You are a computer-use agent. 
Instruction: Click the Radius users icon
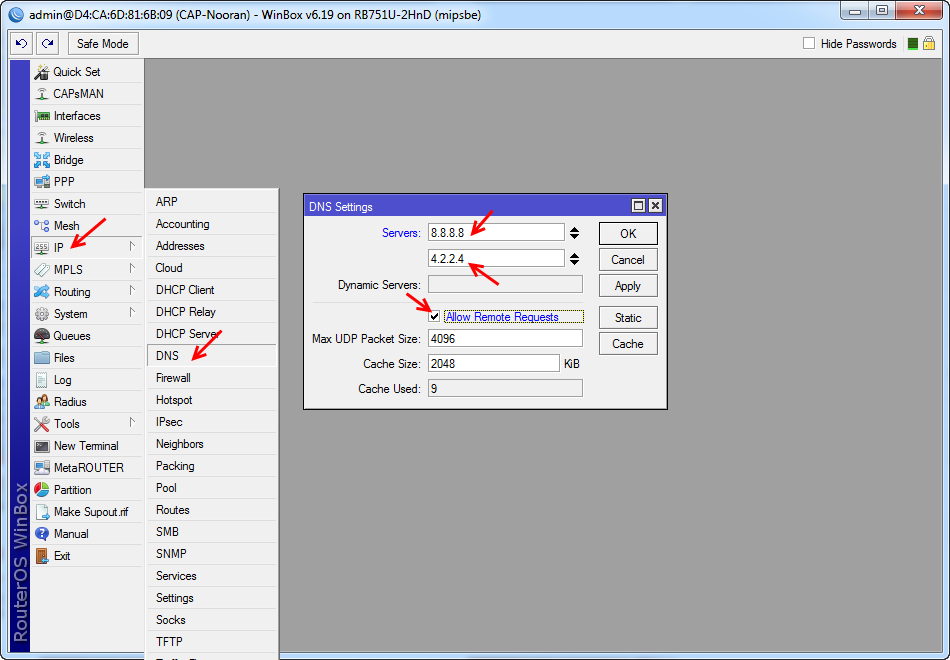42,402
